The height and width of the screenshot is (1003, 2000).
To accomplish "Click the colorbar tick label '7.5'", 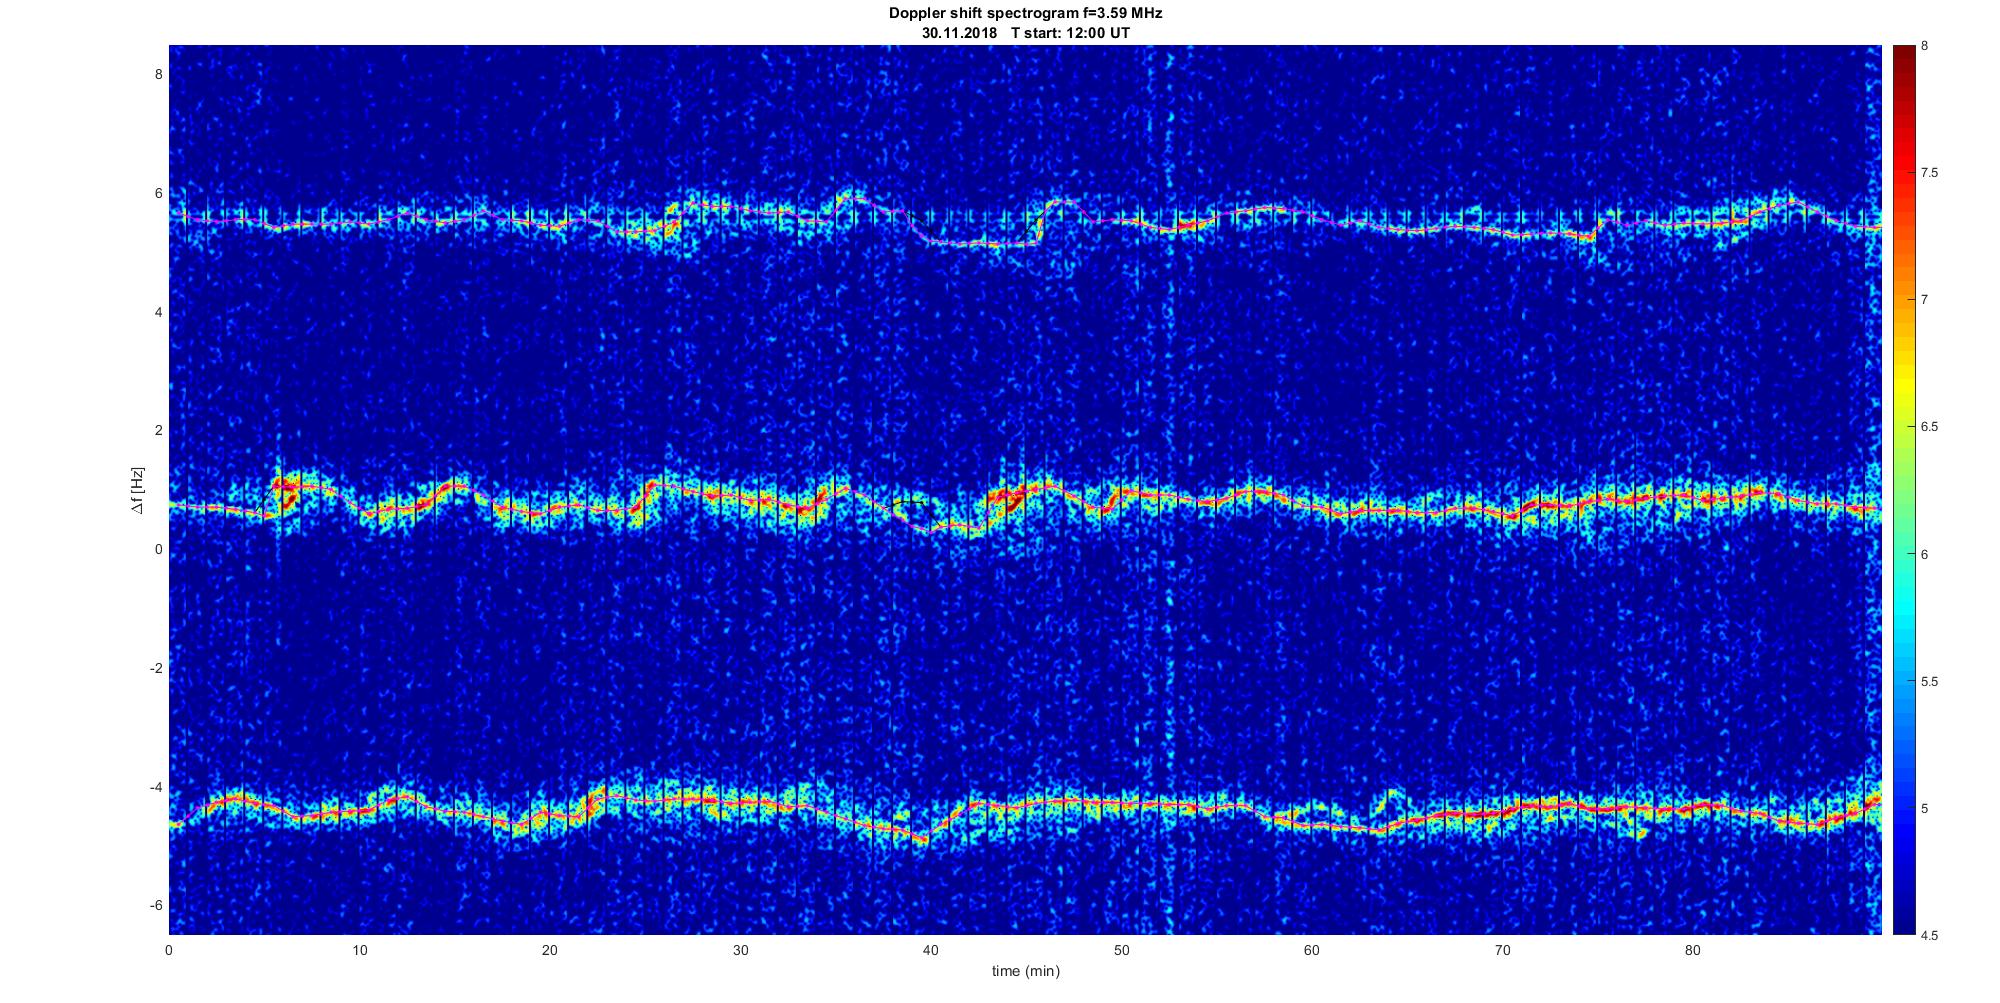I will (x=1930, y=173).
